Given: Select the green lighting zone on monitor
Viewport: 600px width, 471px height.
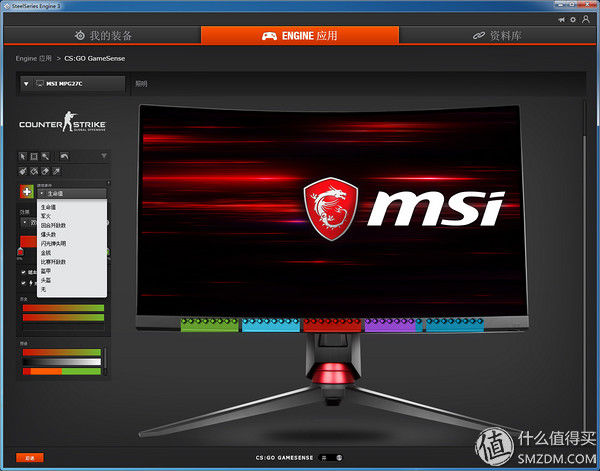Looking at the screenshot, I should pyautogui.click(x=209, y=325).
